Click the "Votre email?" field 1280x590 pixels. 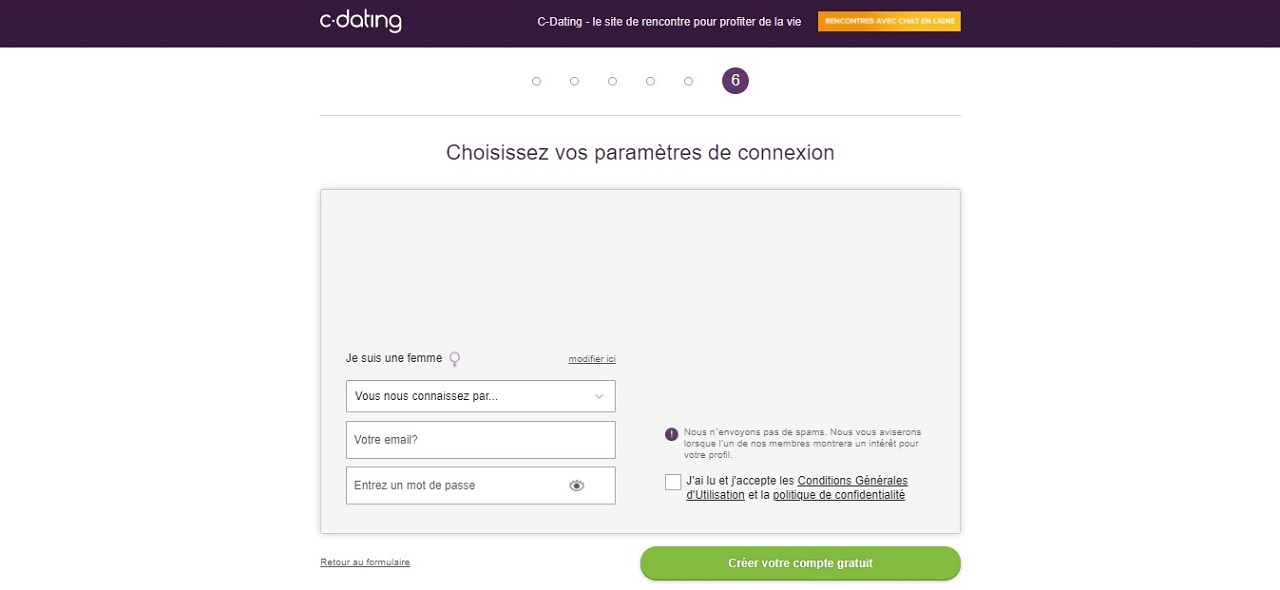[x=480, y=440]
